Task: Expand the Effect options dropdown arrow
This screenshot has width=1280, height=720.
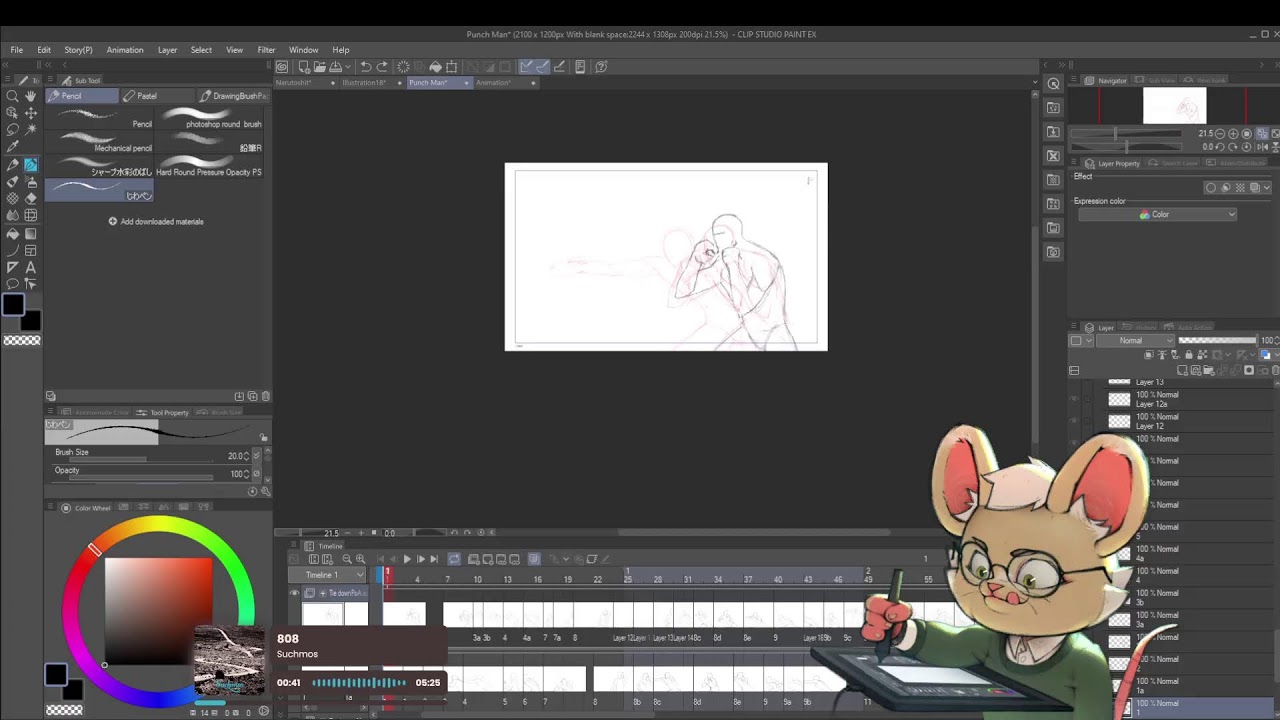Action: coord(1268,187)
